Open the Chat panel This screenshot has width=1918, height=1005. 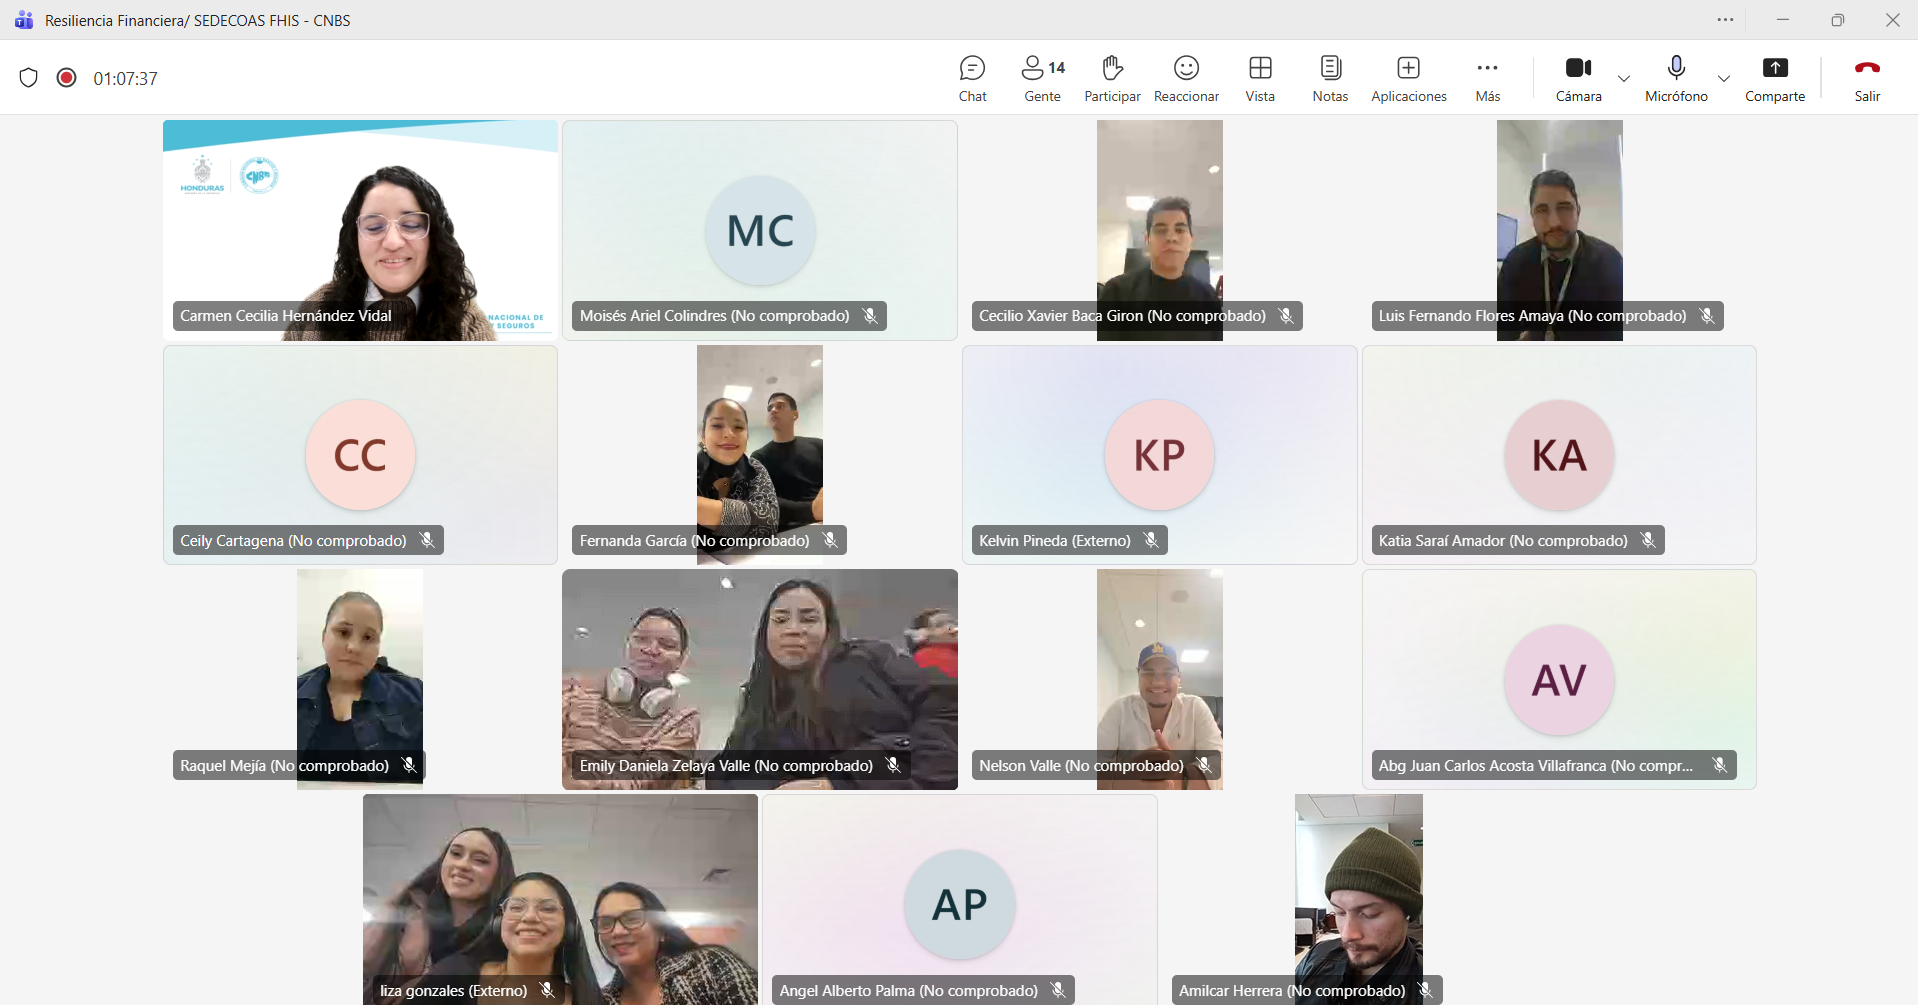point(972,78)
